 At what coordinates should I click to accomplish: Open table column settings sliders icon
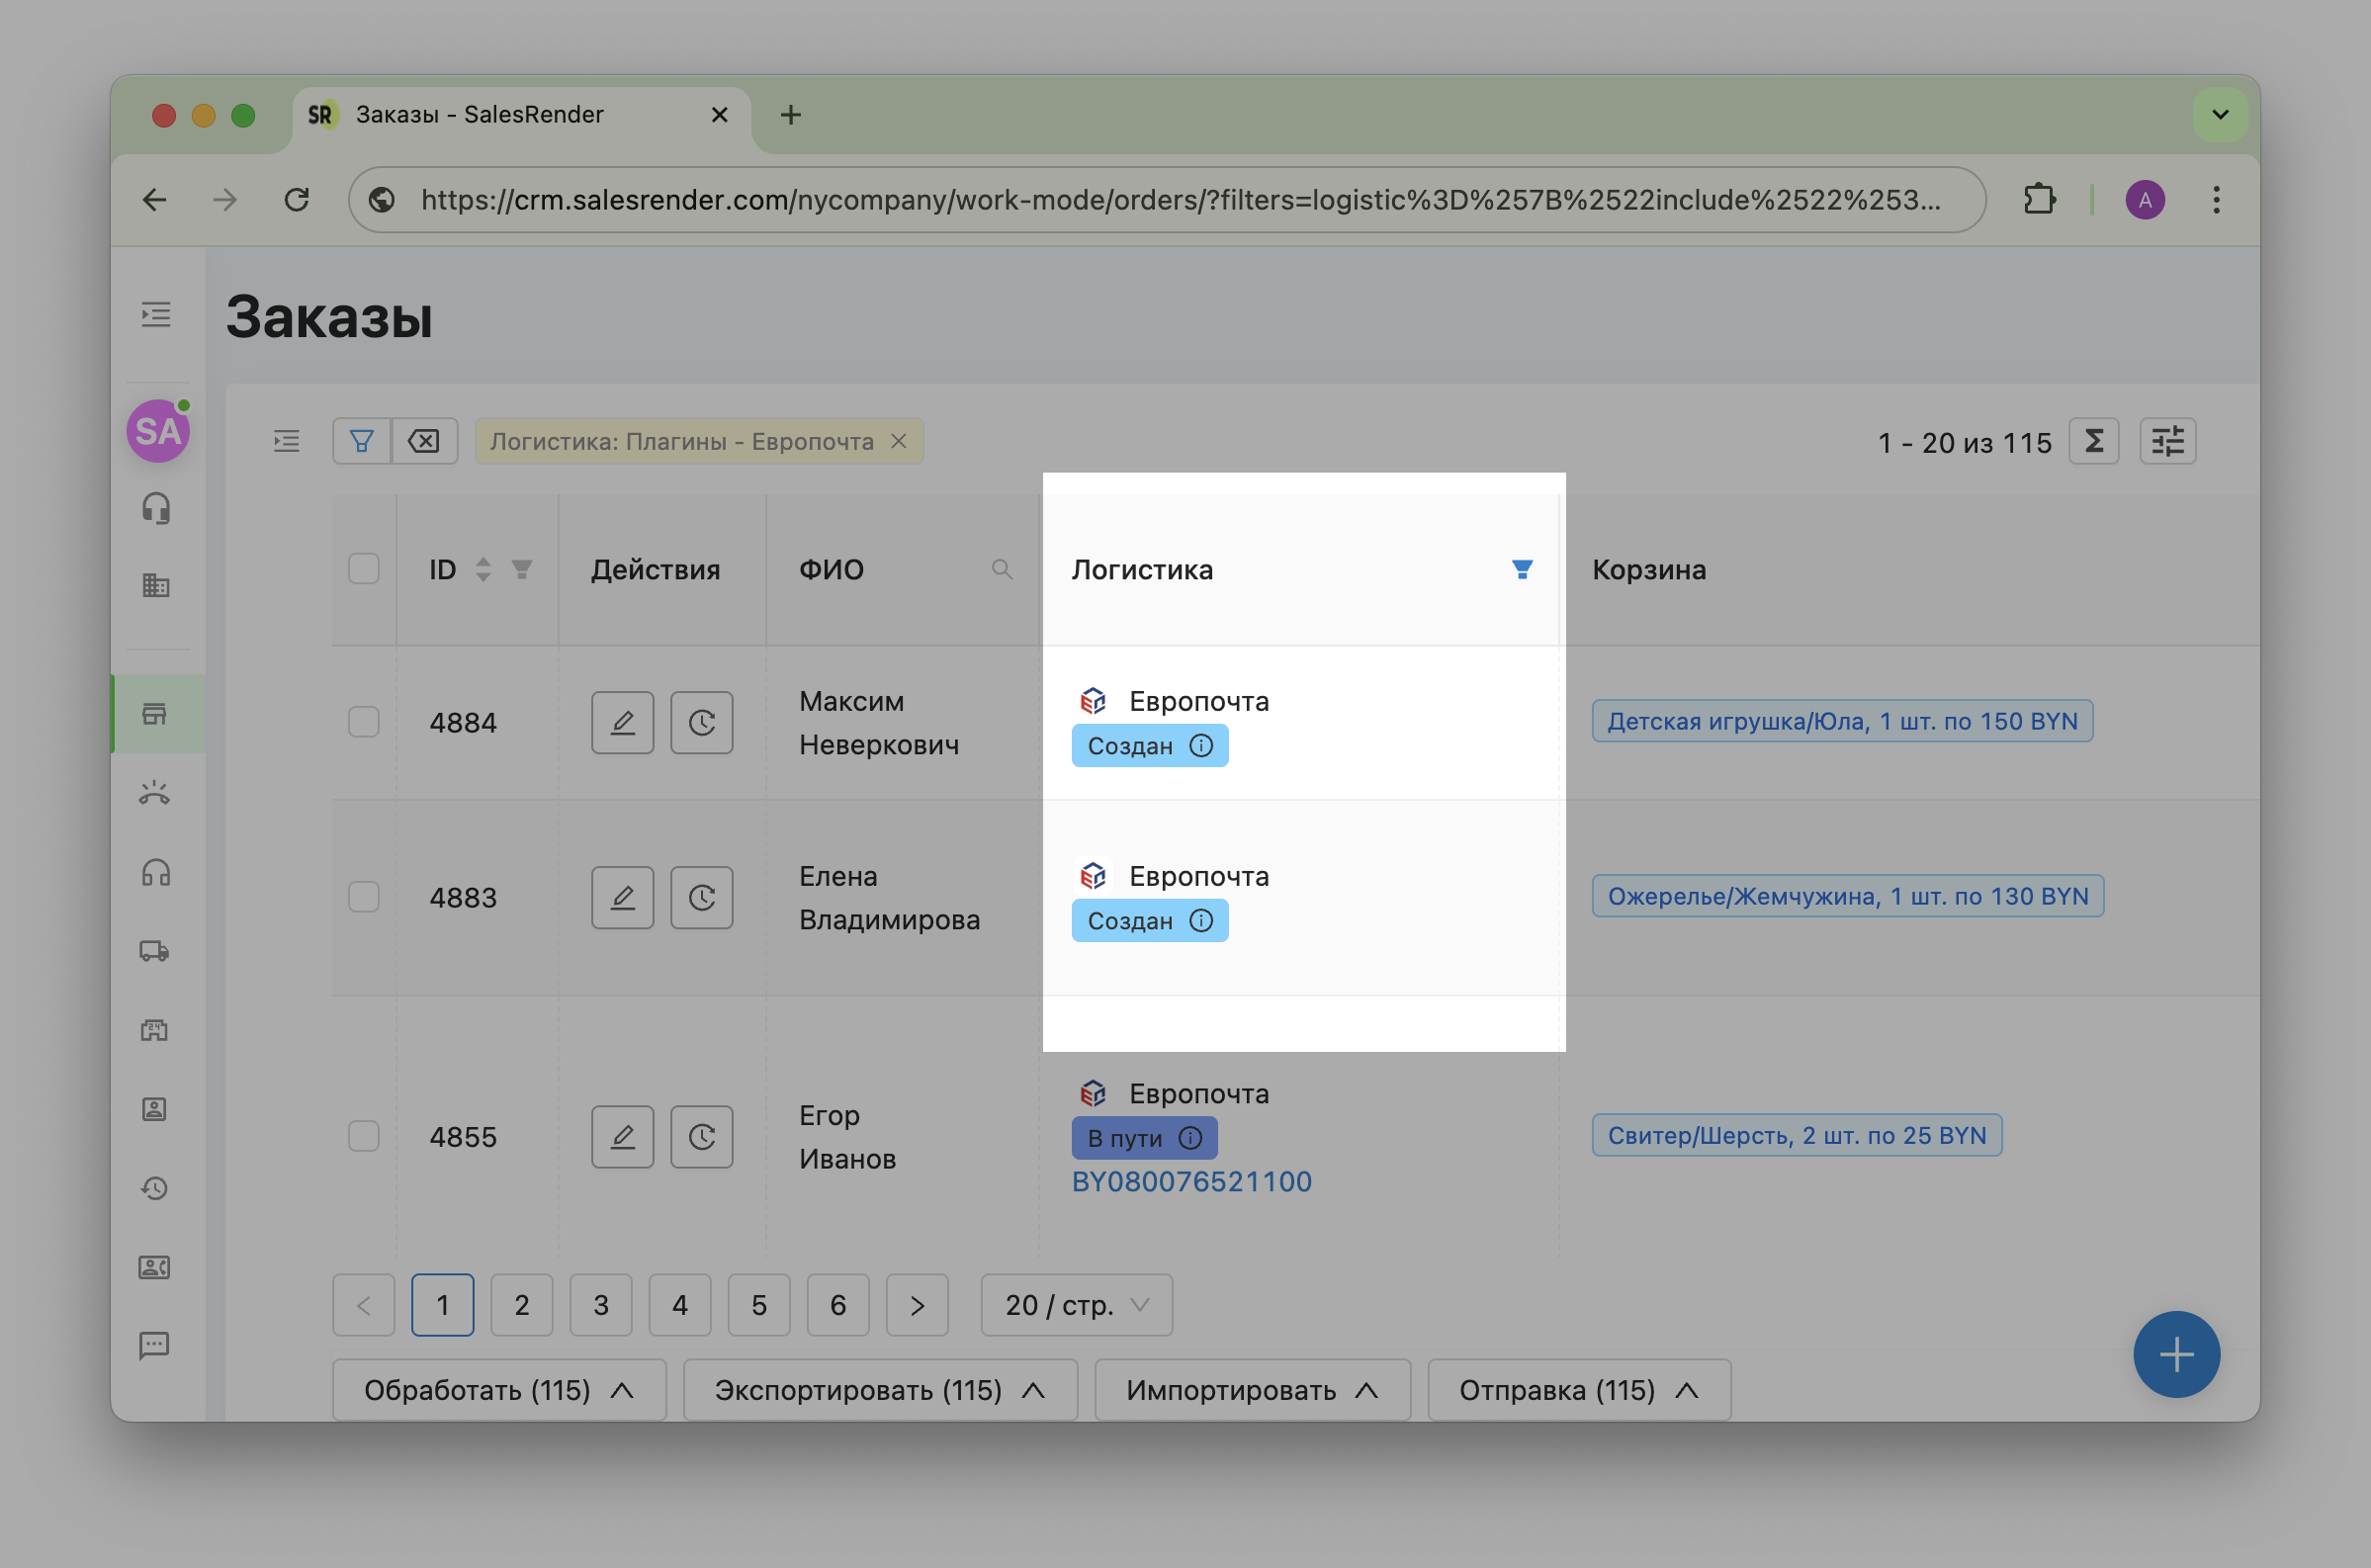(2167, 441)
